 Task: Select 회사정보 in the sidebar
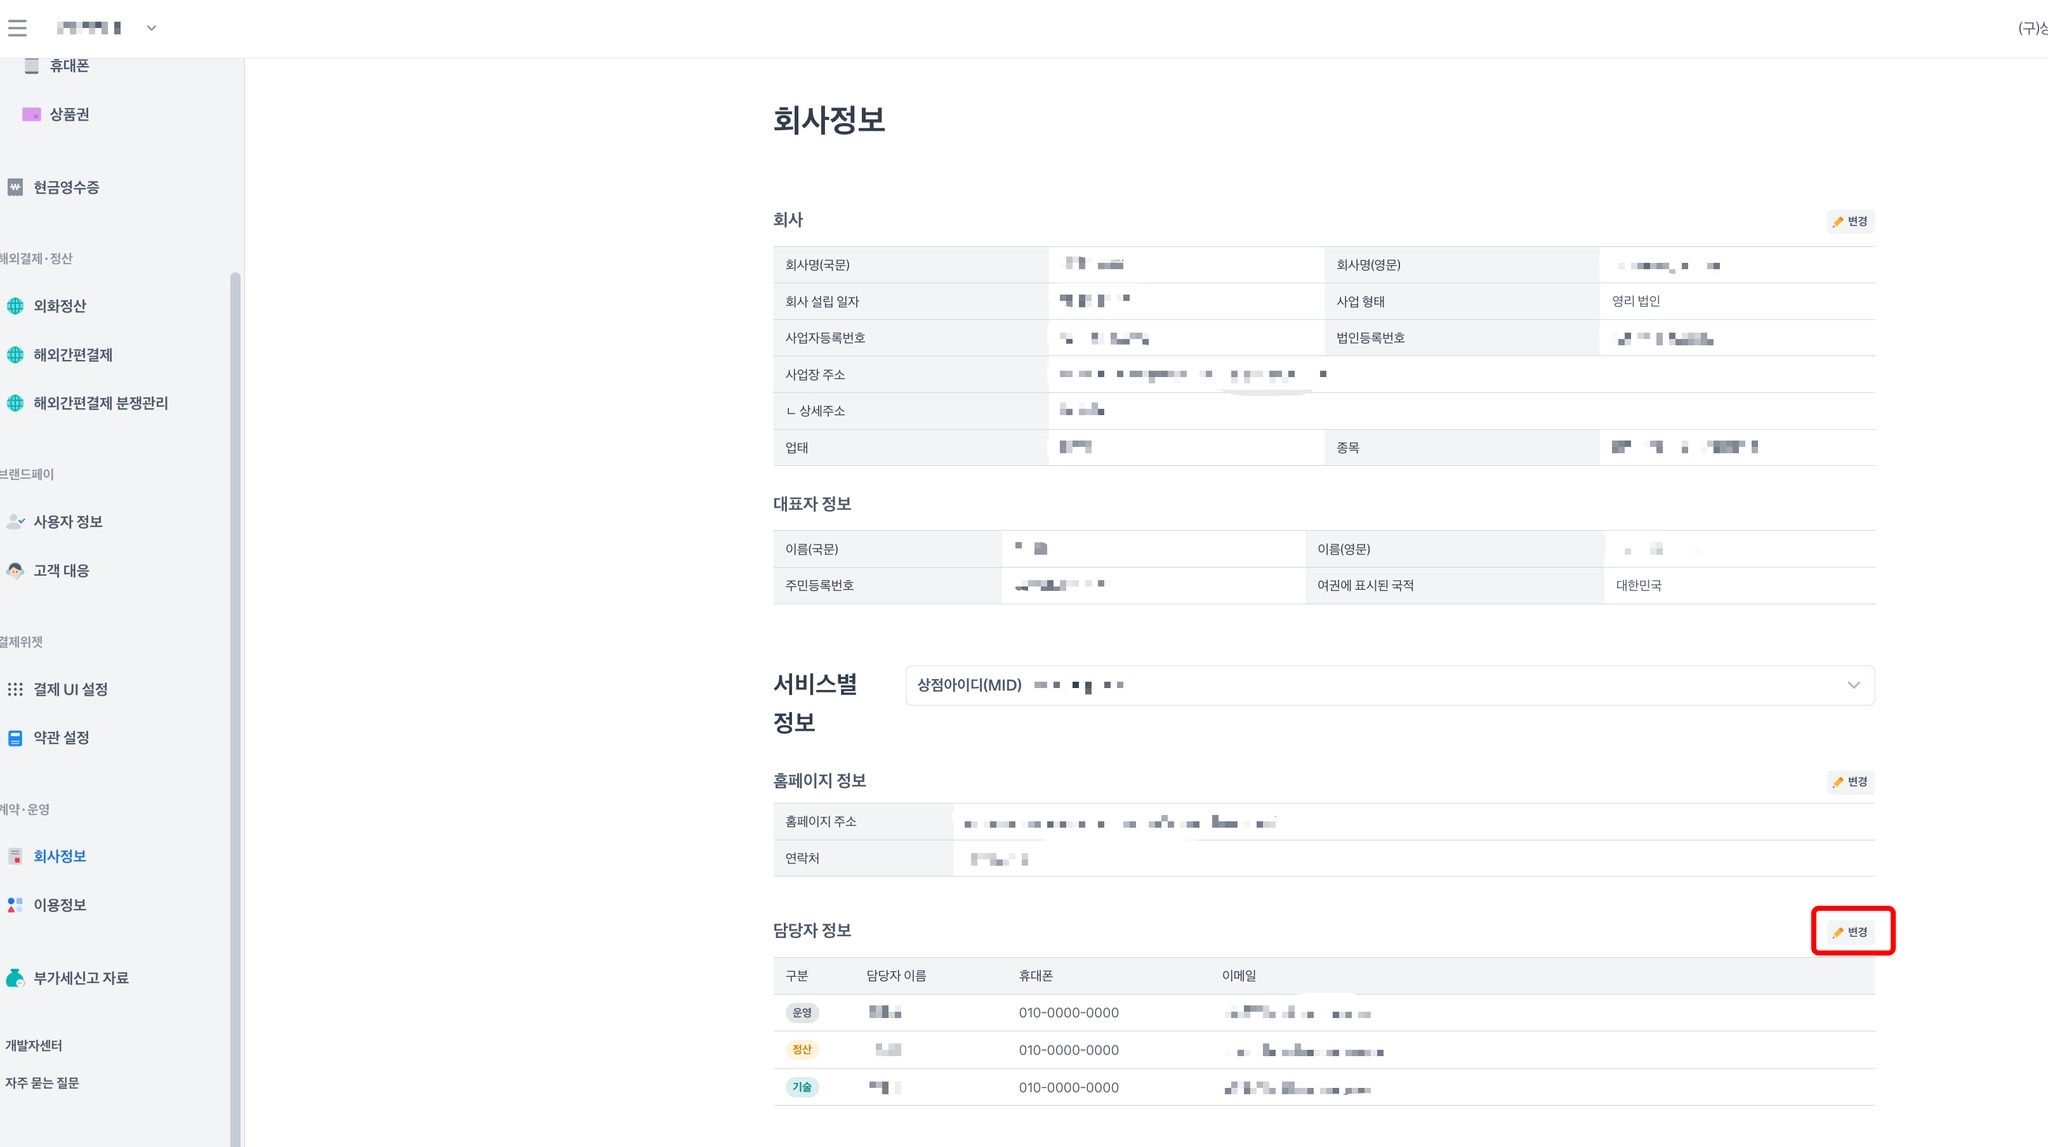60,856
